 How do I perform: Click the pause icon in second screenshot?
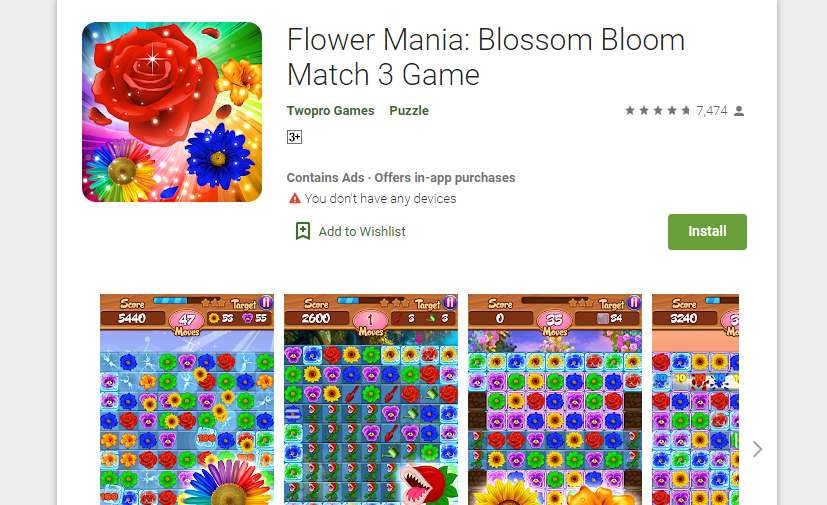(x=450, y=302)
